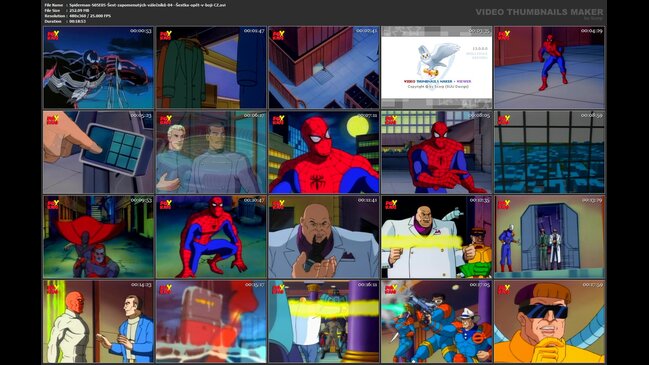Select the Venom thumbnail at 00:00:53

(99, 67)
